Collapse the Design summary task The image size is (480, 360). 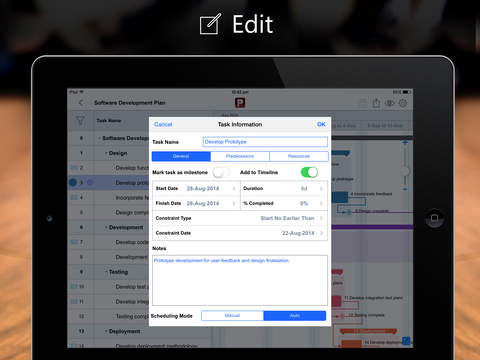coord(106,153)
